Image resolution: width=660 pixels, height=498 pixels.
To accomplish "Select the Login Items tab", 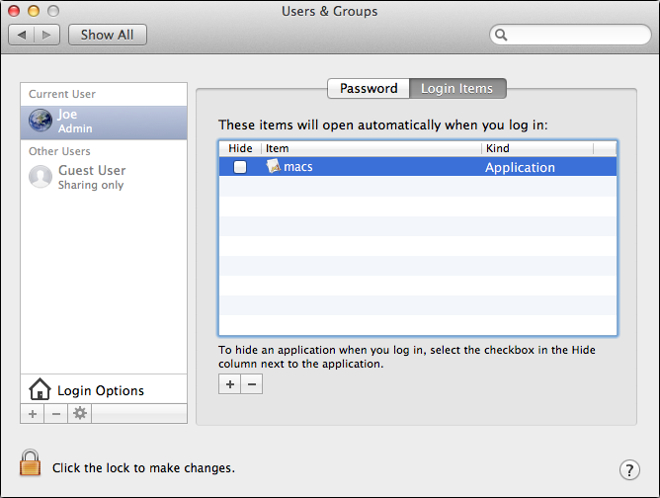I will (457, 88).
